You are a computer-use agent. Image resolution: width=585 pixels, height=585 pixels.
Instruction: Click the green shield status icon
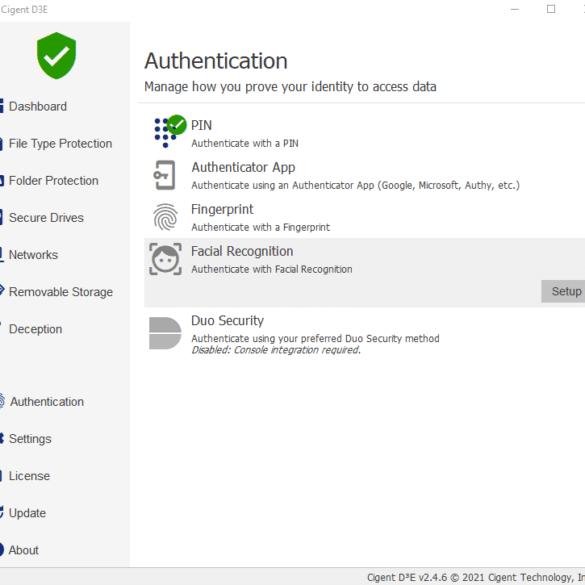pyautogui.click(x=56, y=56)
